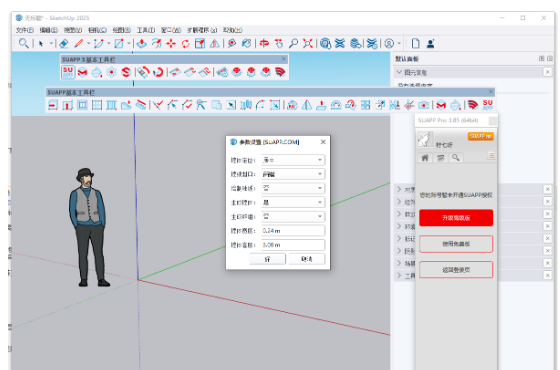
Task: Activate the Push/Pull tool
Action: tap(142, 44)
